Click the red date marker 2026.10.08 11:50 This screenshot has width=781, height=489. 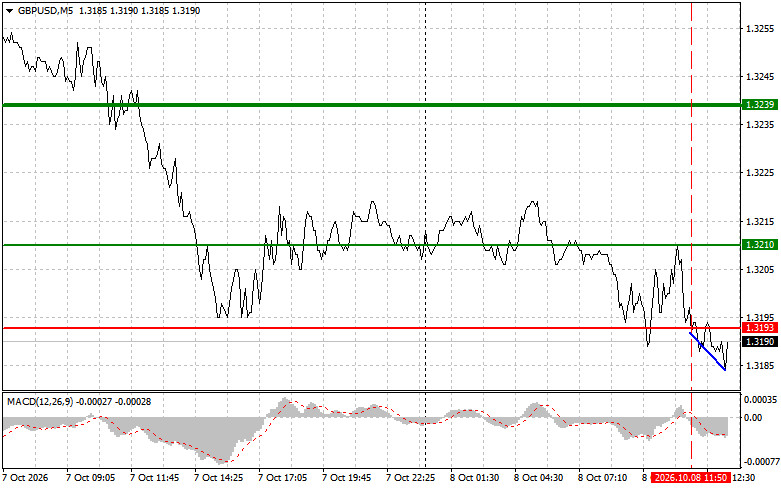tap(691, 478)
